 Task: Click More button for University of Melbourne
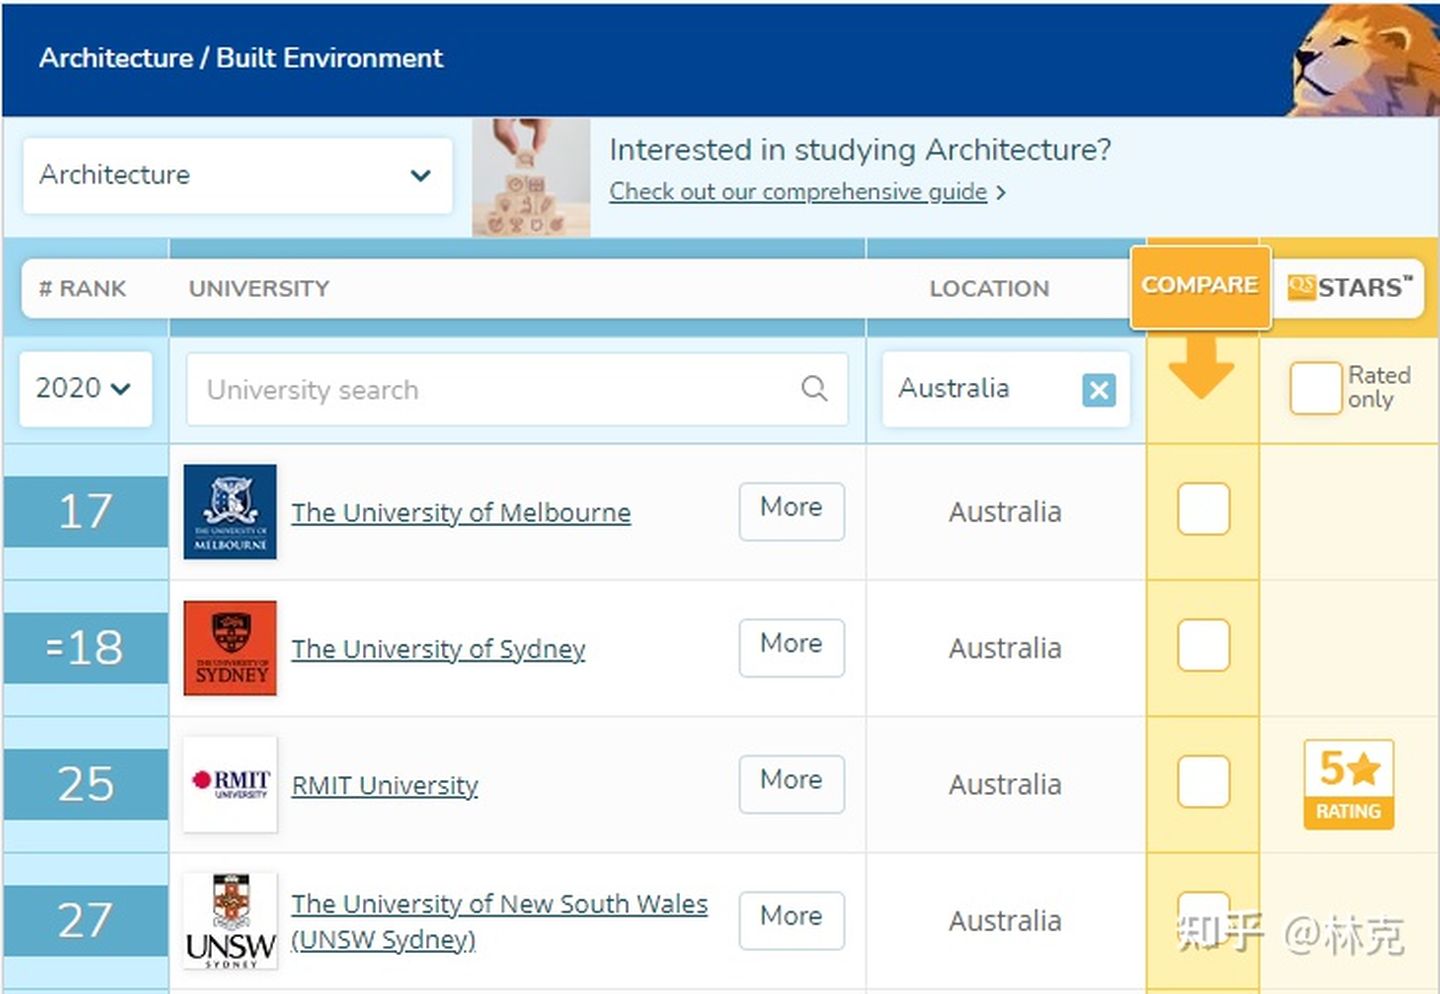791,511
